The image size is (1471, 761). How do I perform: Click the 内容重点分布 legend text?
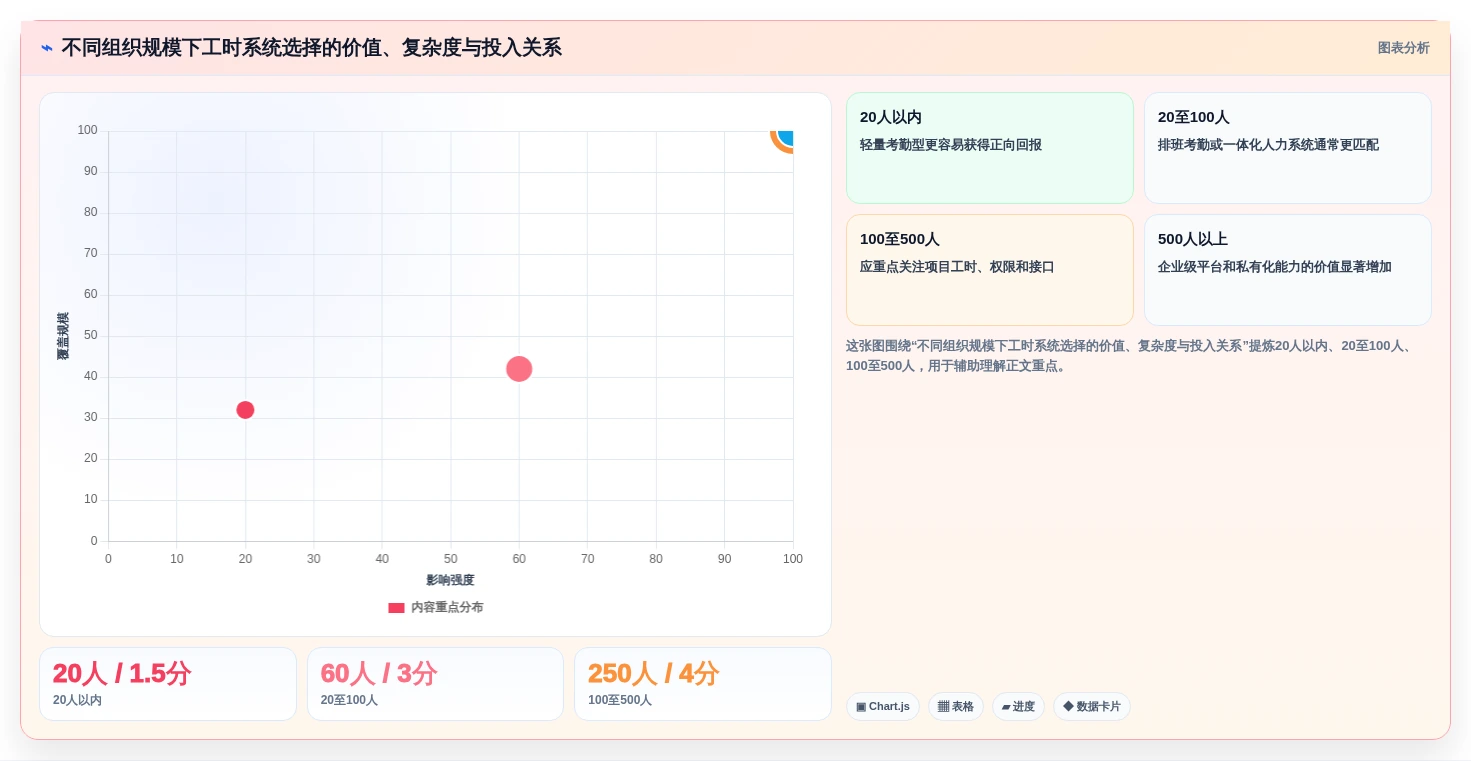(447, 608)
